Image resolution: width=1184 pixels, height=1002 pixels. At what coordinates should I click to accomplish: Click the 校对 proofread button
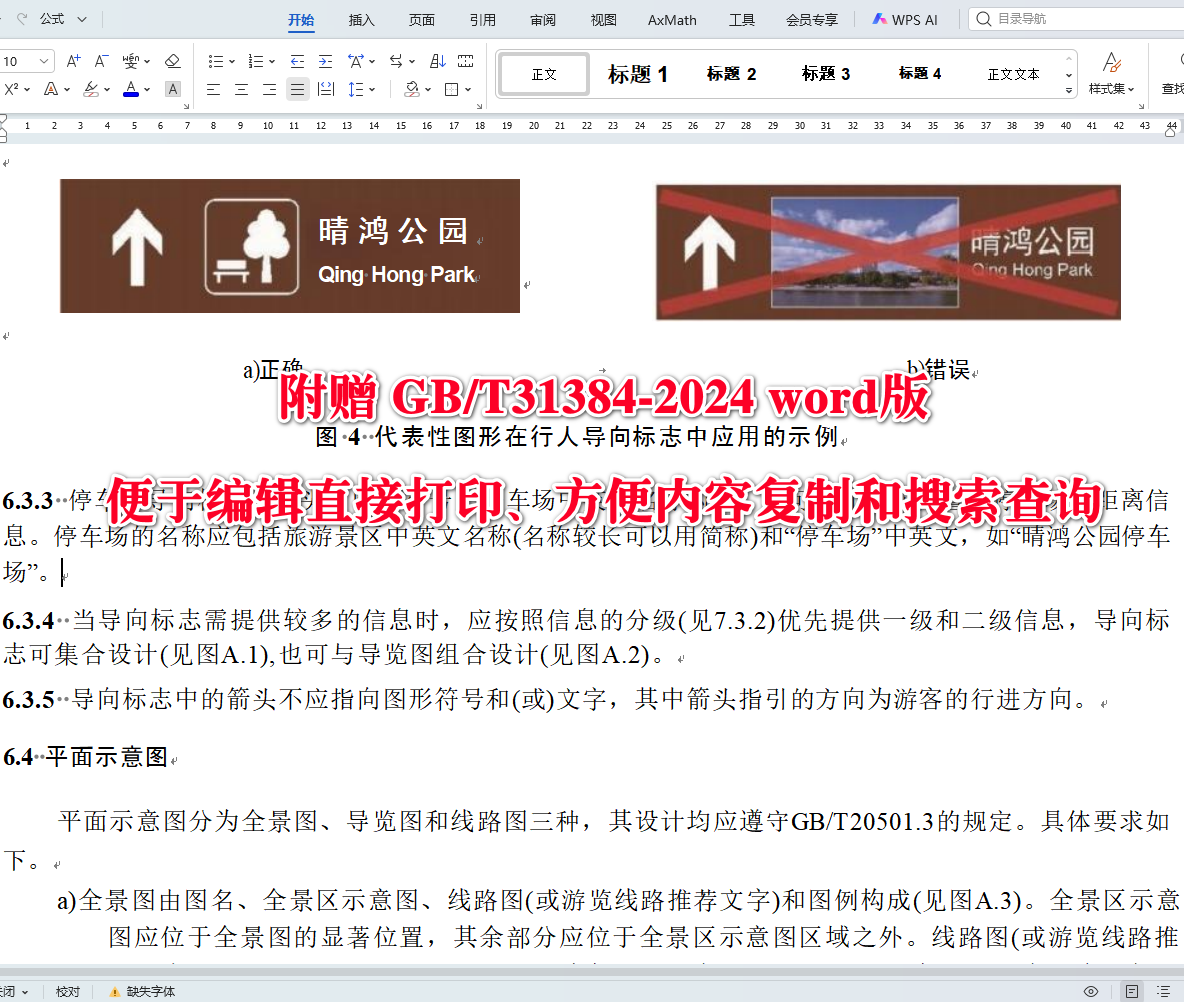tap(67, 991)
